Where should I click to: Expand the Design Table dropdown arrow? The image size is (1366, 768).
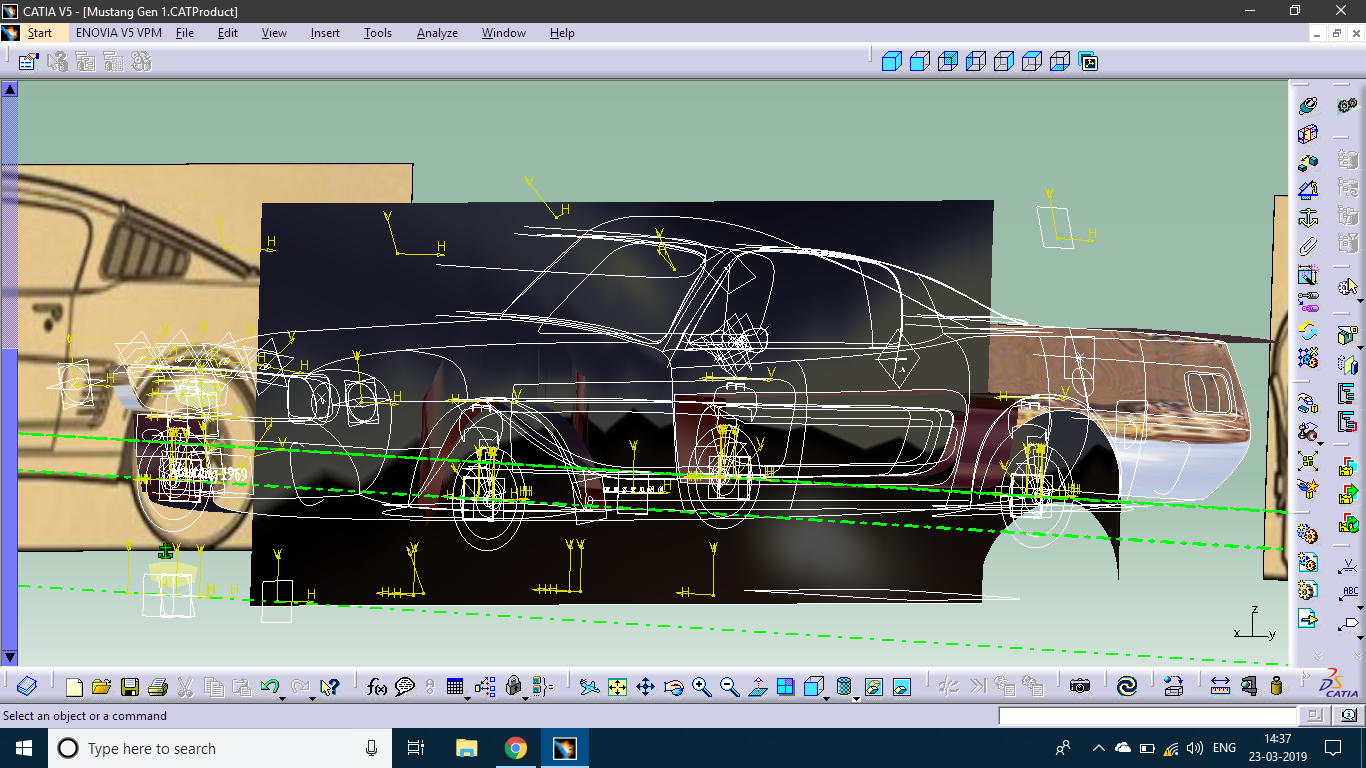[468, 697]
